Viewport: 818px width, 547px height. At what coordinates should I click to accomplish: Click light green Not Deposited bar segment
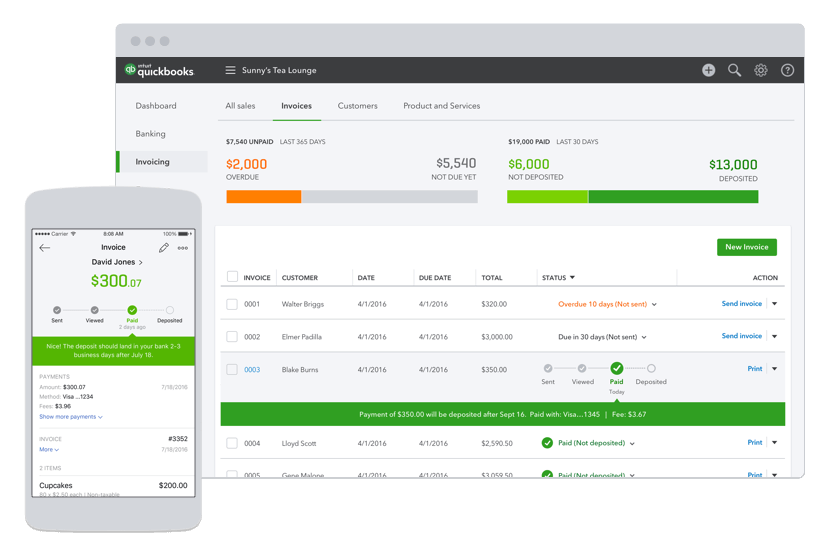tap(548, 197)
